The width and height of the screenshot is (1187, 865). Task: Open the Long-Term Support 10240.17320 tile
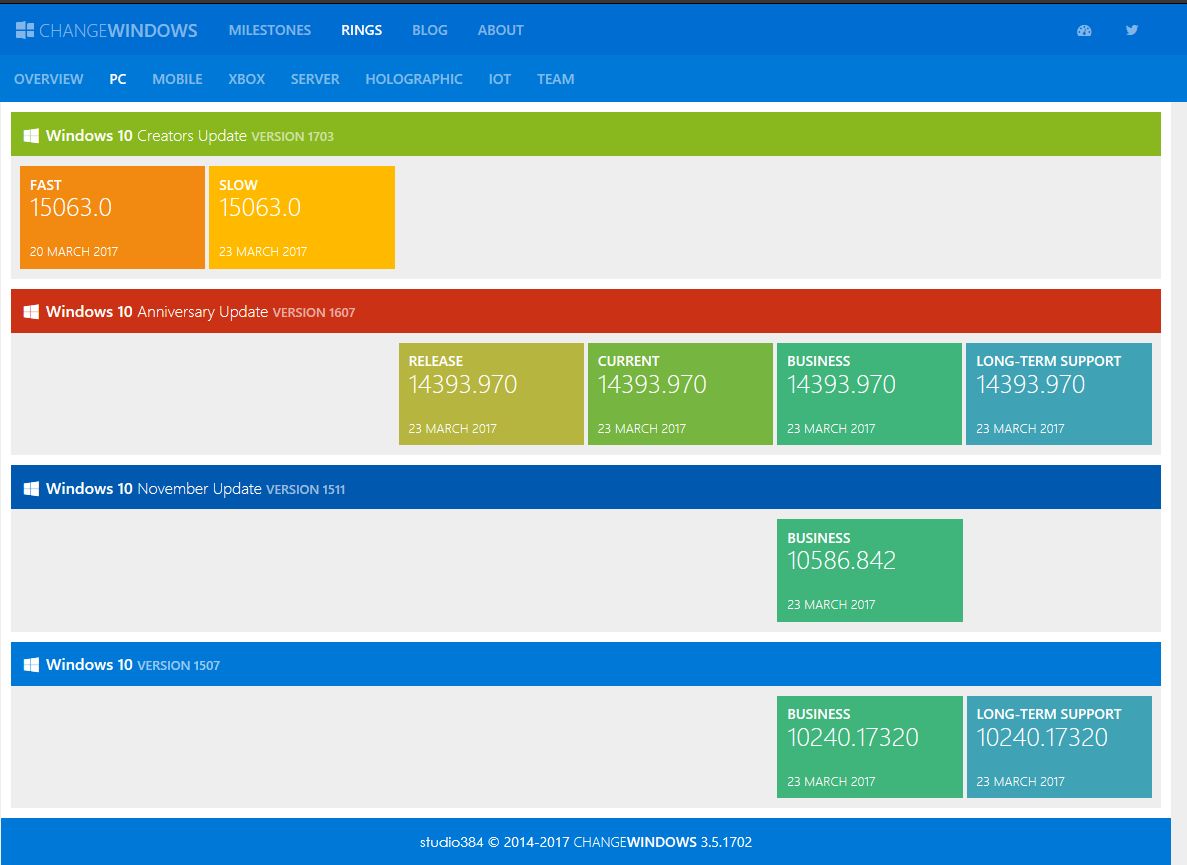pyautogui.click(x=1059, y=747)
